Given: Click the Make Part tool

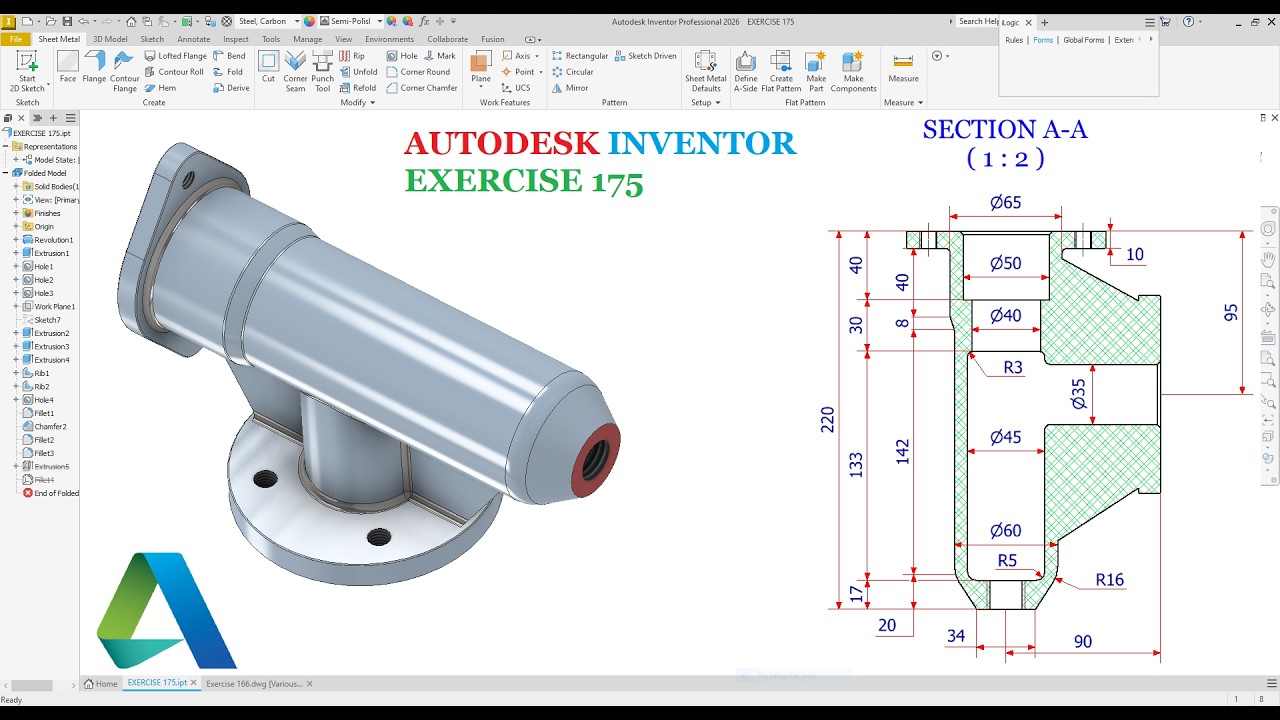Looking at the screenshot, I should 816,71.
